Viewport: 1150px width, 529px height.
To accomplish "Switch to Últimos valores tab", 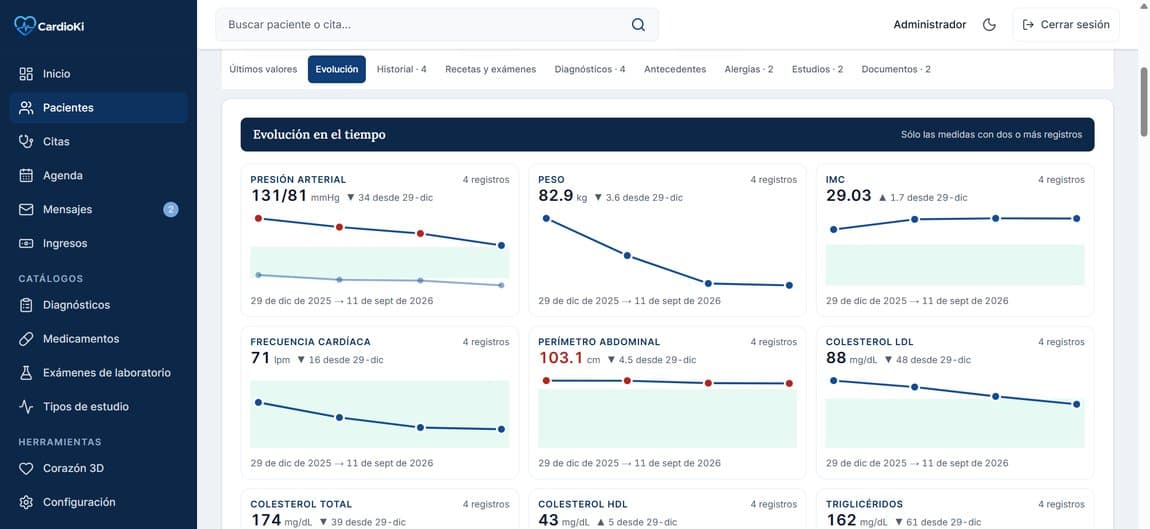I will pyautogui.click(x=263, y=69).
